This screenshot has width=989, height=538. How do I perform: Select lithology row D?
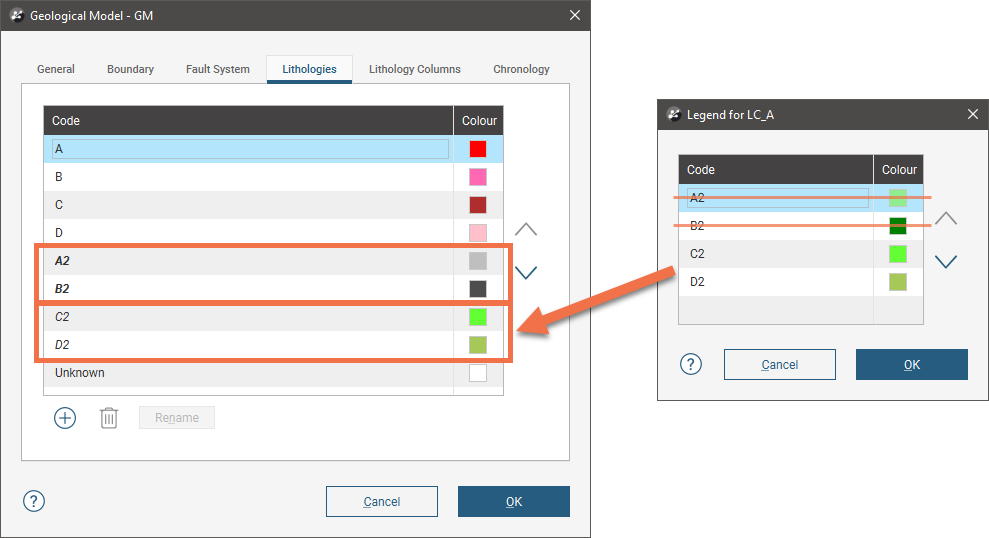click(x=273, y=233)
